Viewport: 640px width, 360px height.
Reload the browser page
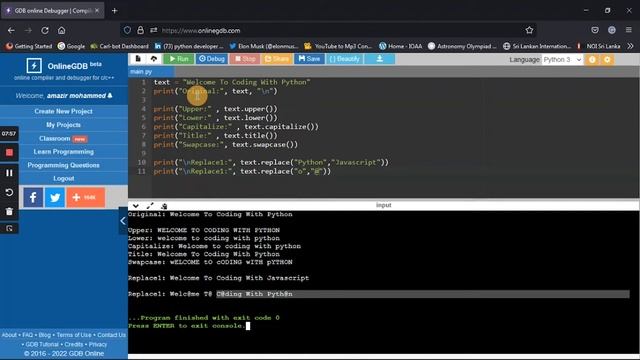coord(45,30)
